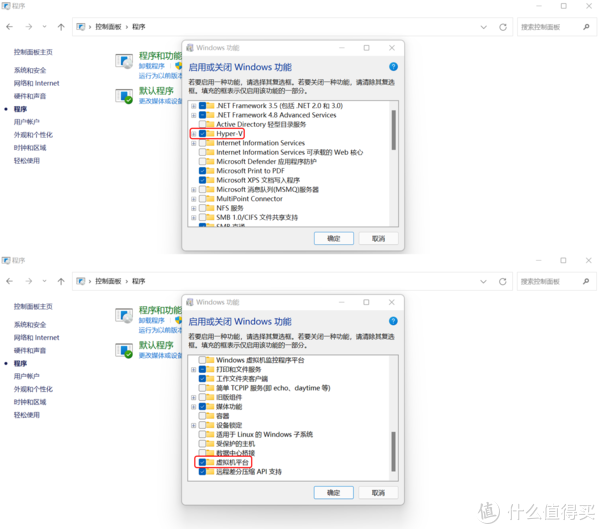
Task: Click the refresh icon in the top window
Action: pyautogui.click(x=503, y=27)
